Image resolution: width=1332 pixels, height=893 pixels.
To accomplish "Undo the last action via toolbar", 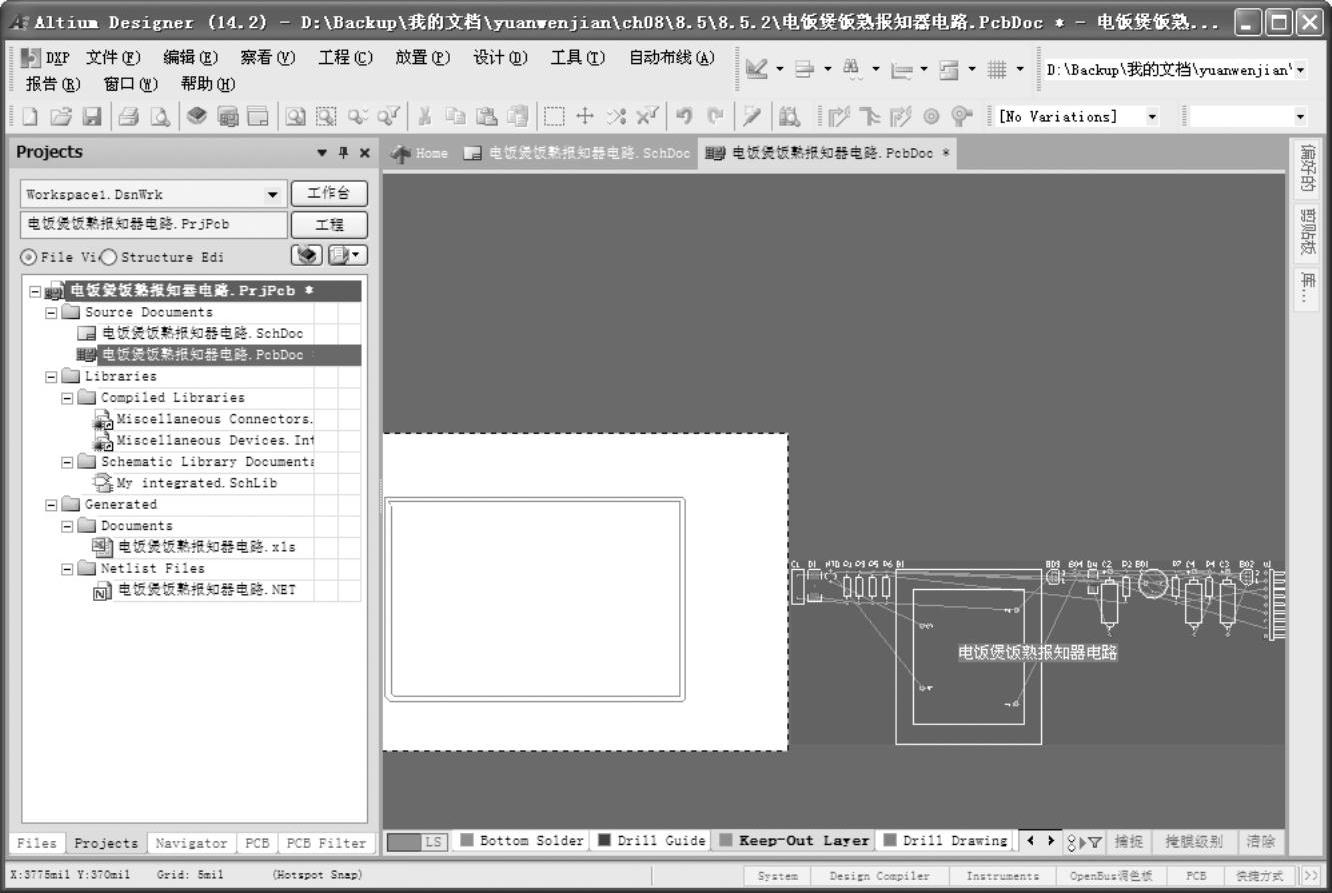I will [x=684, y=117].
